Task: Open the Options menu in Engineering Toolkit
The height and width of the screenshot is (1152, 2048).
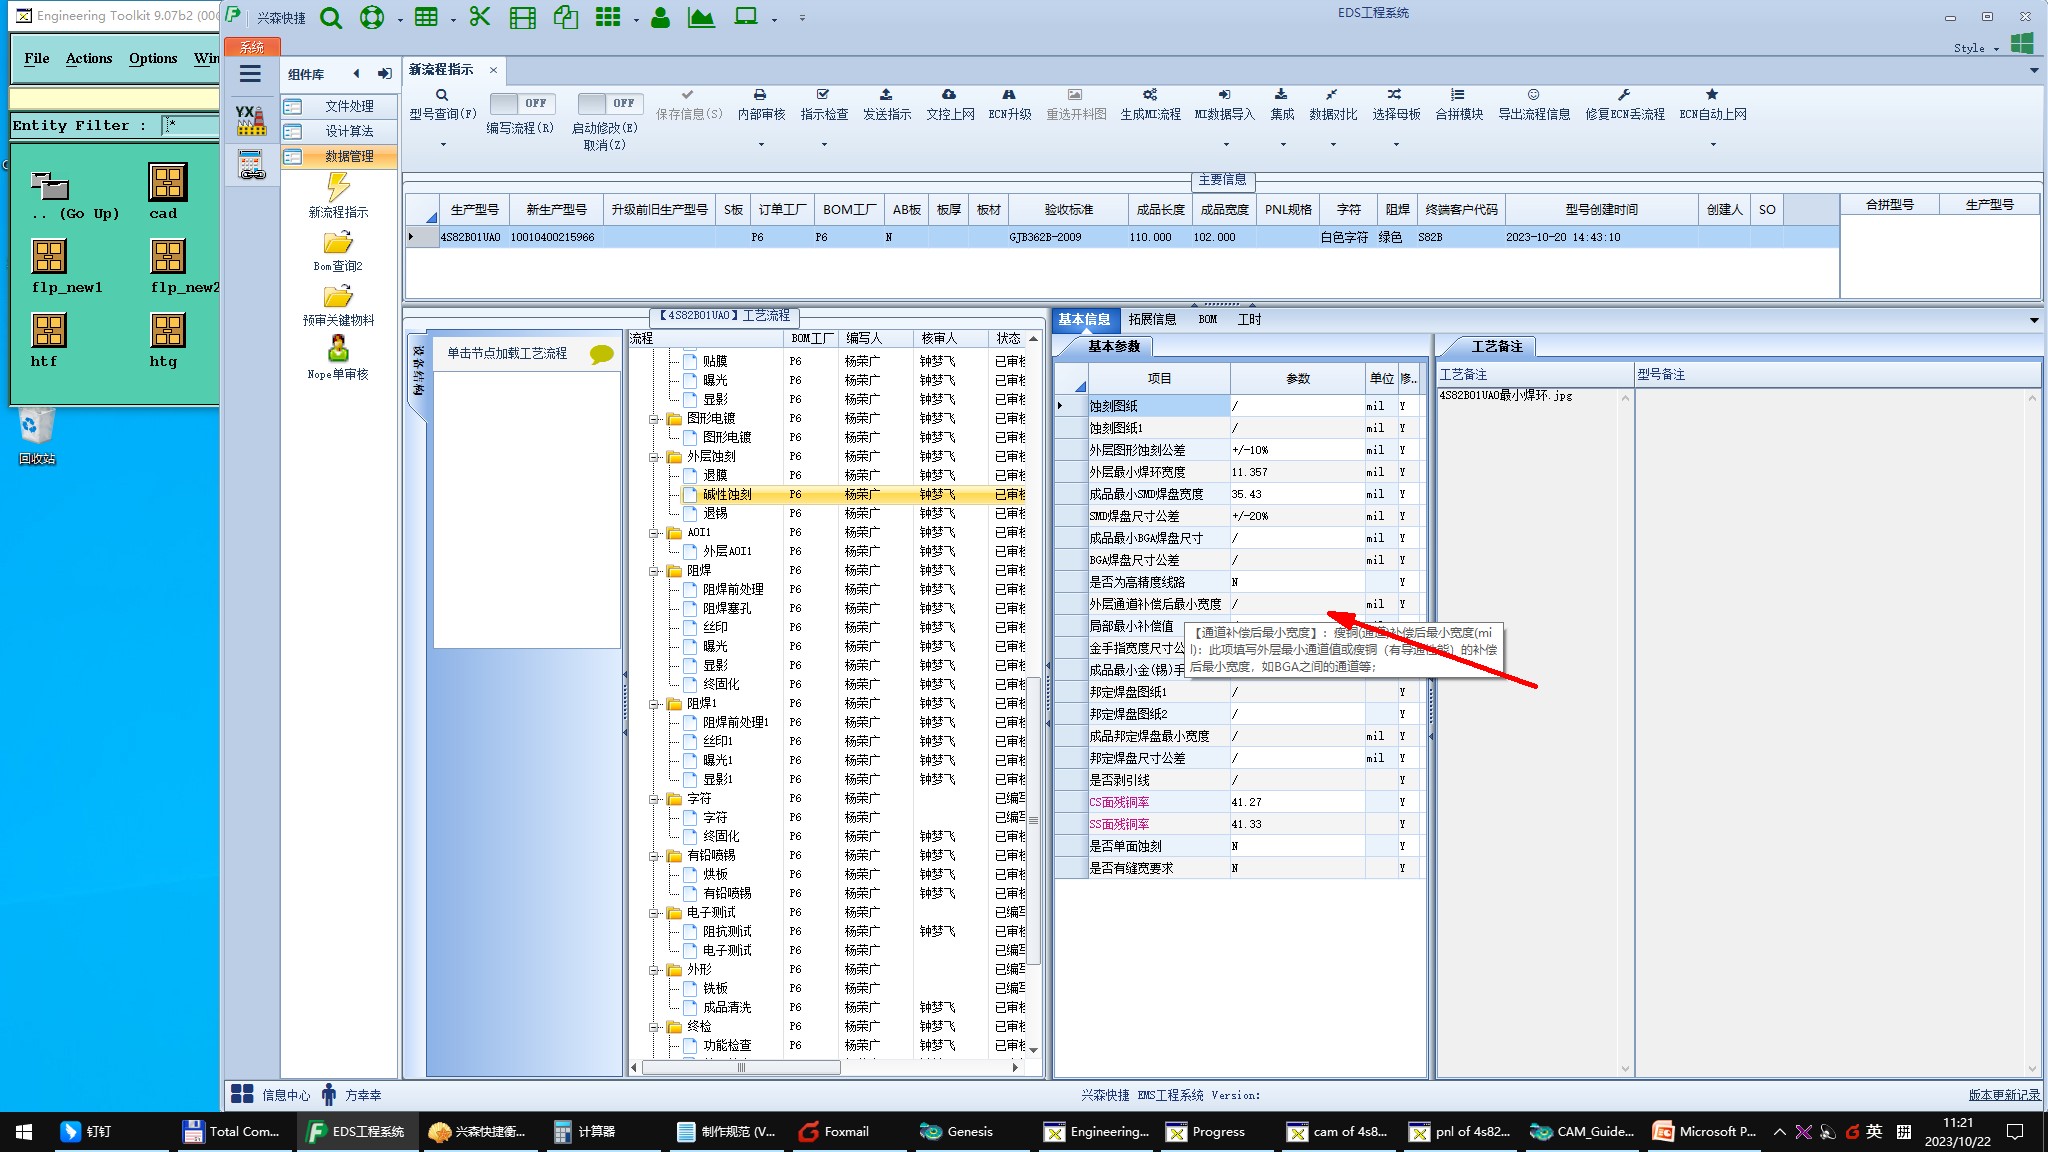Action: [153, 58]
